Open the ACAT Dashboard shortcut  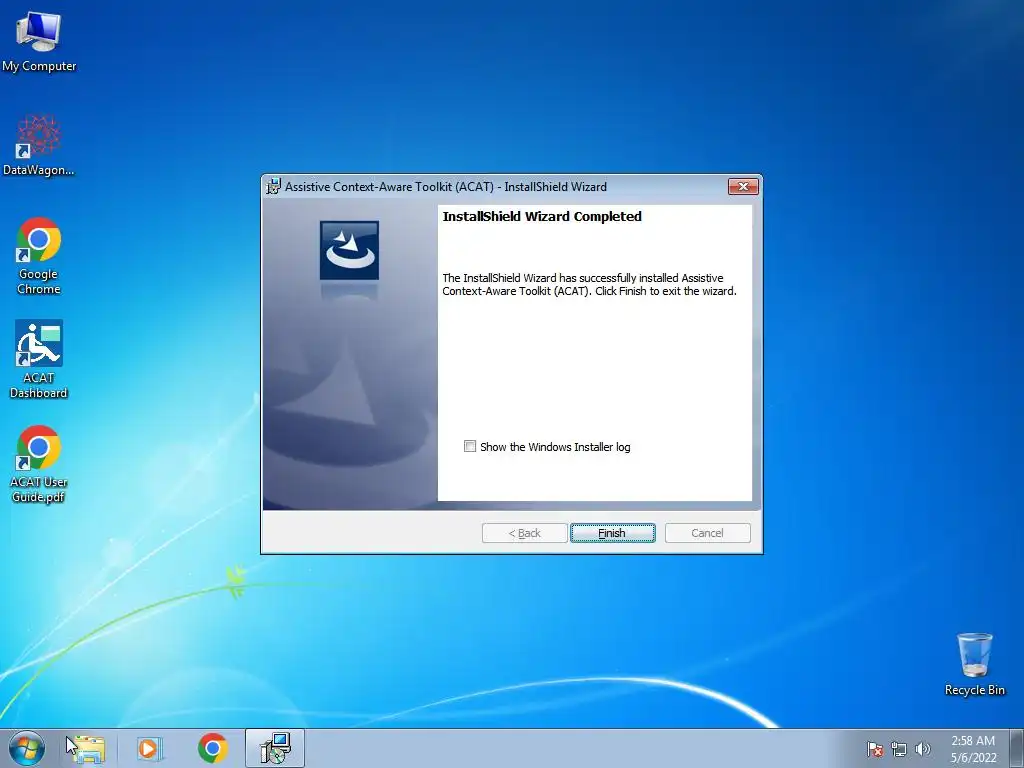[39, 359]
